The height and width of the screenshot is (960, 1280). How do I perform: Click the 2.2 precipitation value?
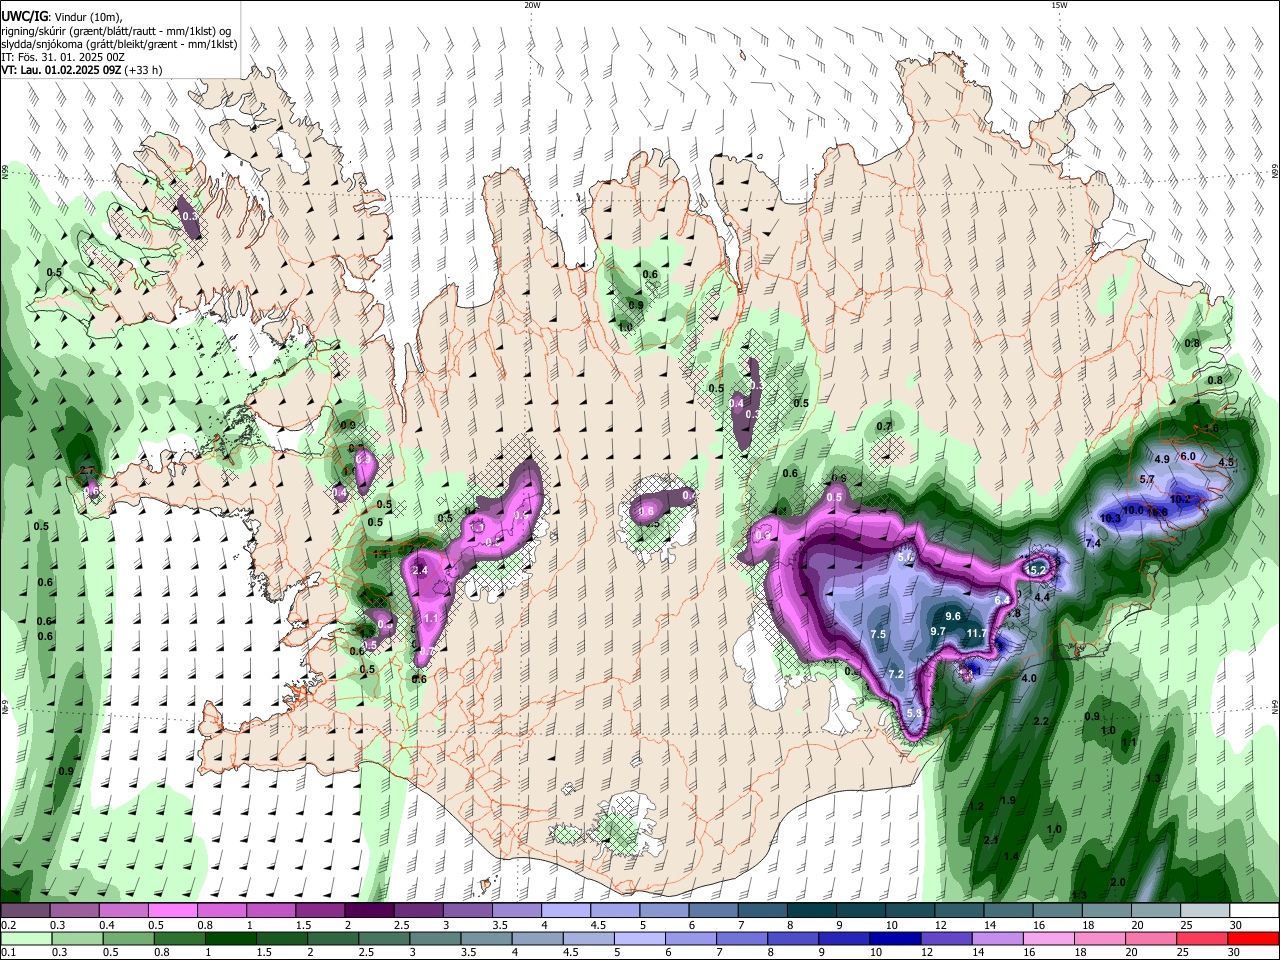(1041, 722)
